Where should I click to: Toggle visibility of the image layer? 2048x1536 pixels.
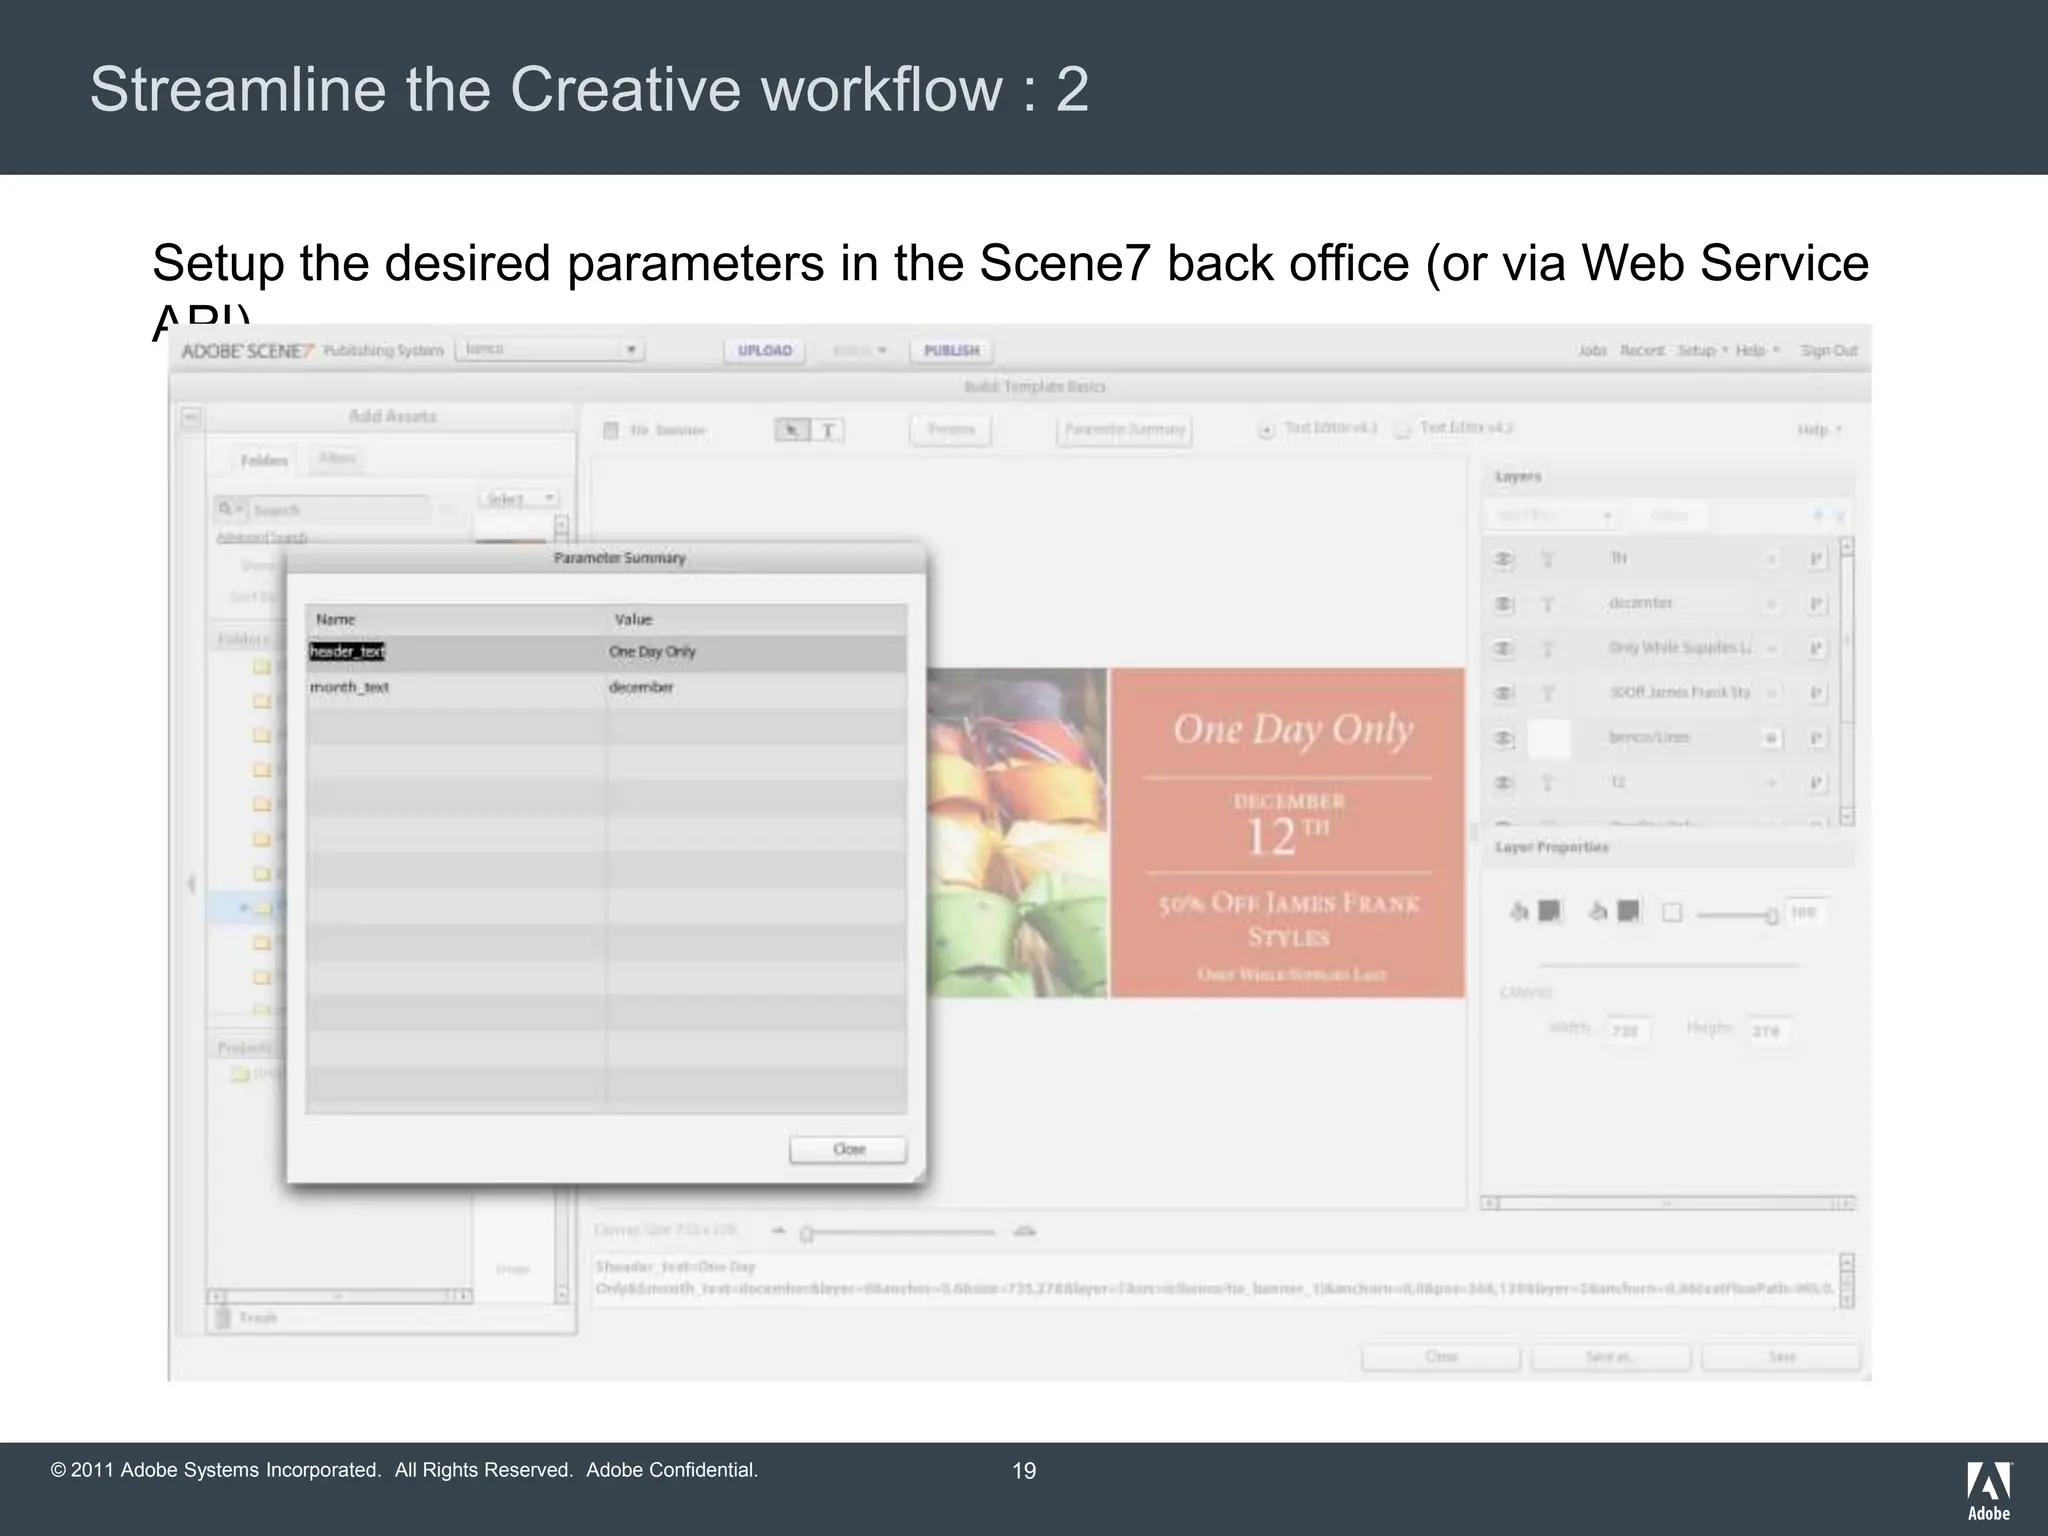coord(1503,738)
